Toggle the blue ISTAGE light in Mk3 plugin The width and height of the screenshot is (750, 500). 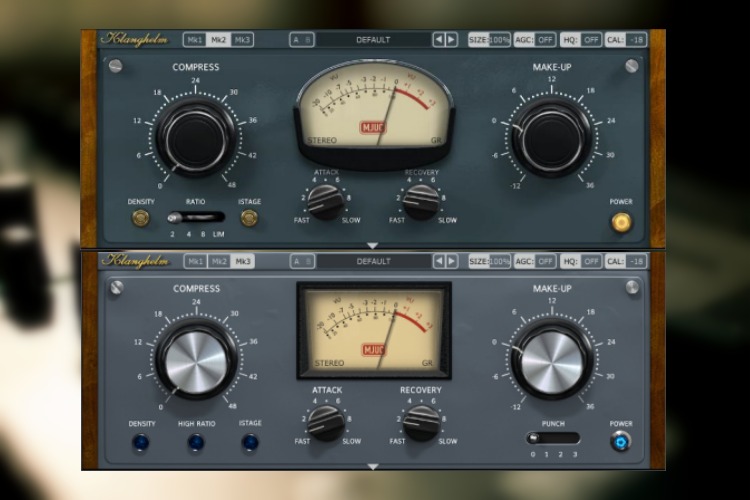pos(250,443)
